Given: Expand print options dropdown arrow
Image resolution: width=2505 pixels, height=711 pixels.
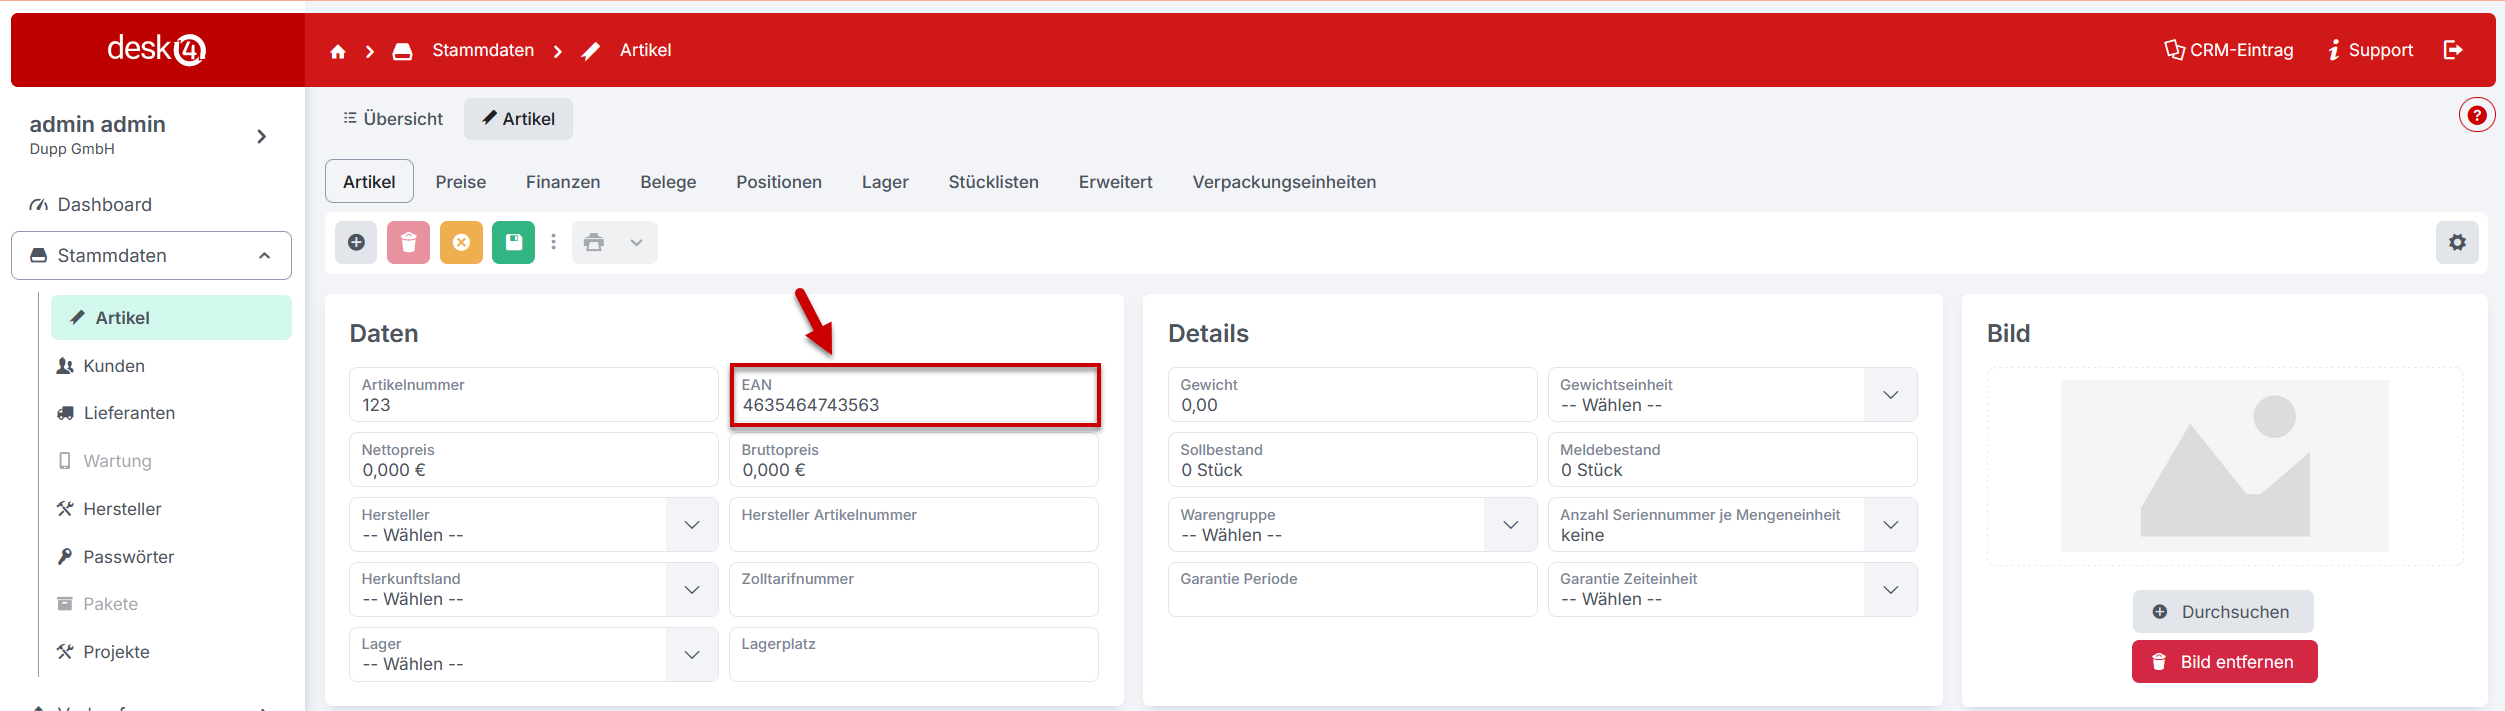Looking at the screenshot, I should click(636, 243).
